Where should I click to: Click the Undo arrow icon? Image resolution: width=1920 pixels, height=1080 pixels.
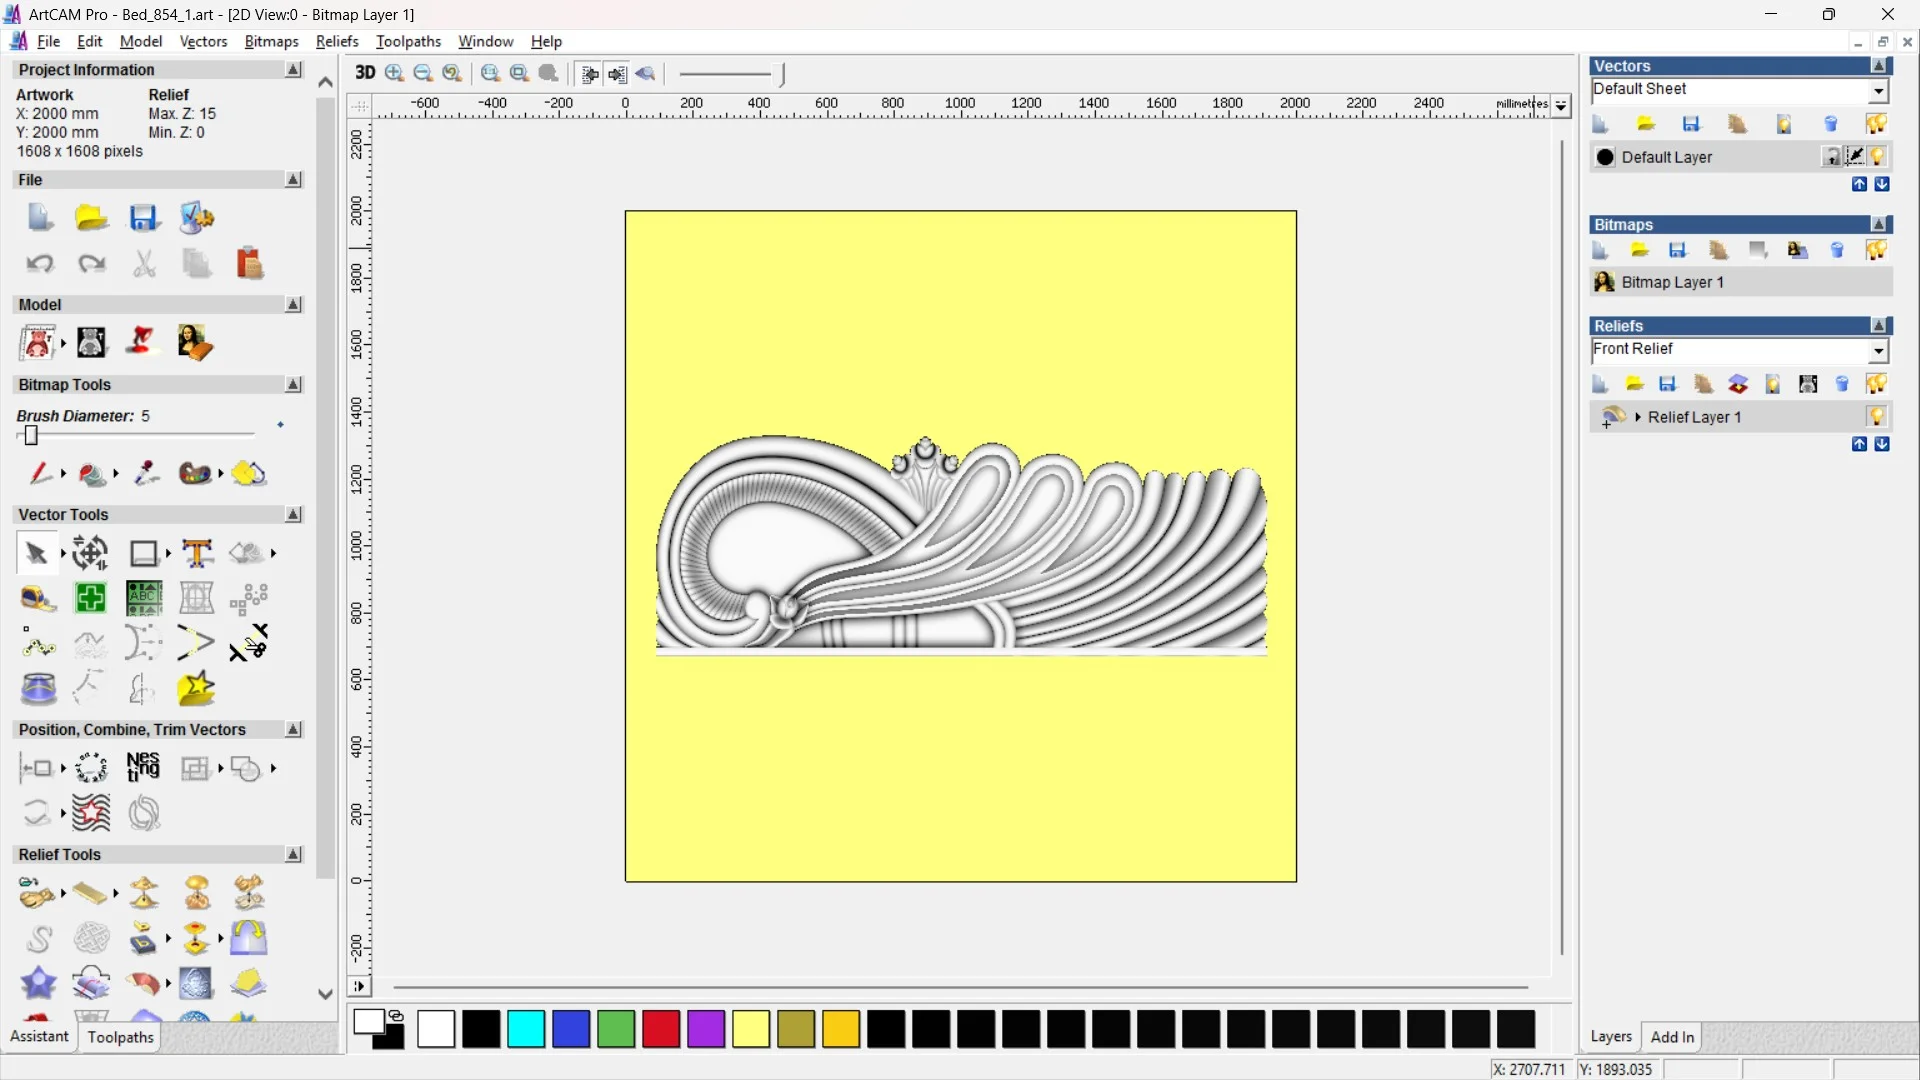click(39, 263)
